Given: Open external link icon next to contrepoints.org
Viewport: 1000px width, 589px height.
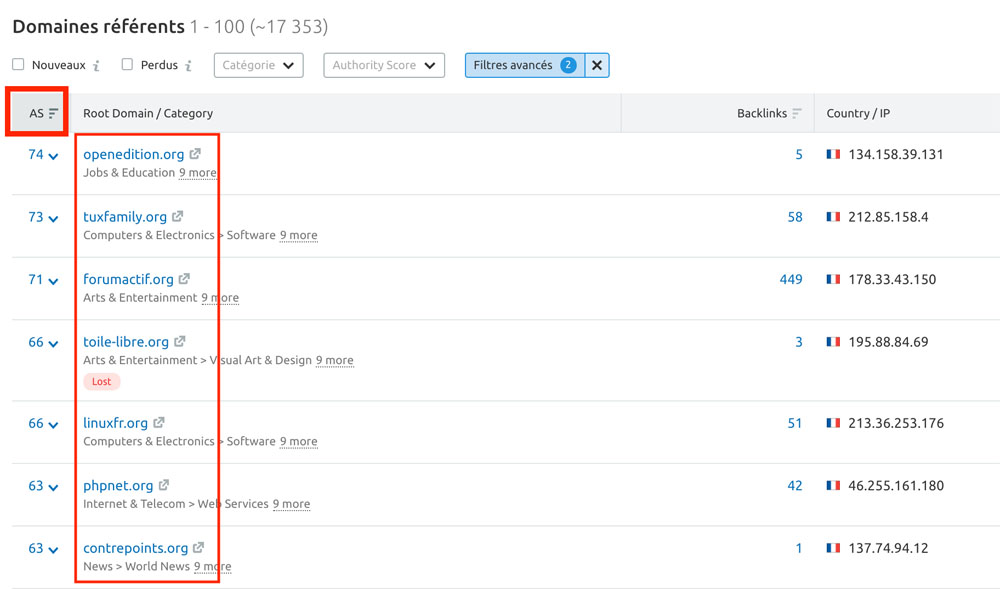Looking at the screenshot, I should pyautogui.click(x=198, y=547).
